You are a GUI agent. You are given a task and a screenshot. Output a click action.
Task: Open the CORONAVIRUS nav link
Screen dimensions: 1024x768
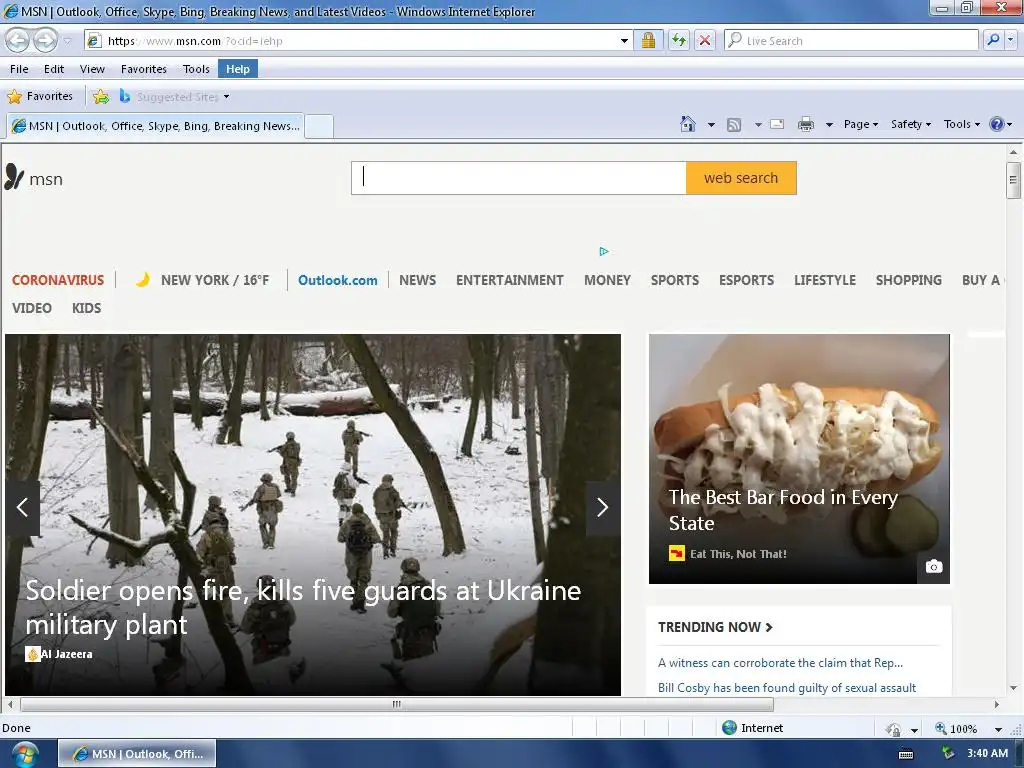pyautogui.click(x=58, y=280)
